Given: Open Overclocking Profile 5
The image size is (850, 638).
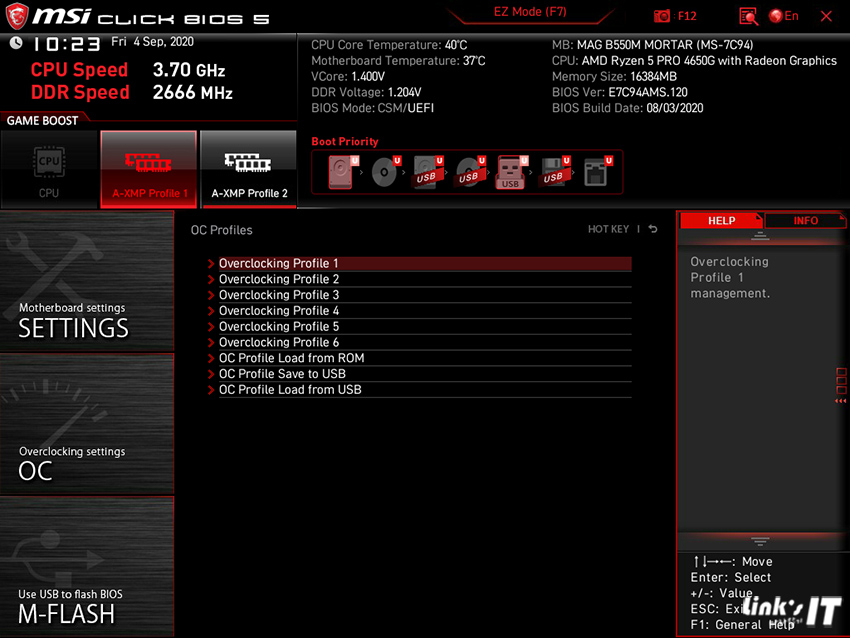Looking at the screenshot, I should point(424,326).
